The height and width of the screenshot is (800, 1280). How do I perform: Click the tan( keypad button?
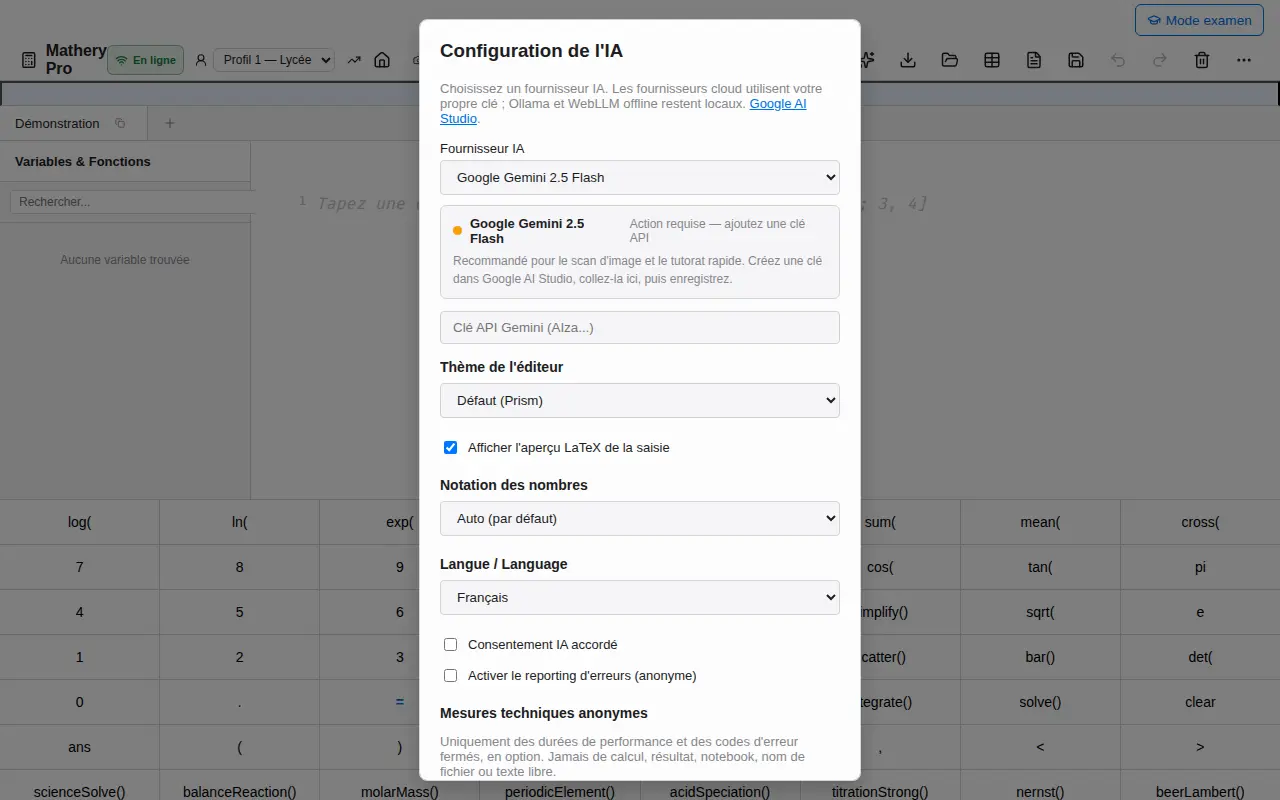pos(1040,567)
